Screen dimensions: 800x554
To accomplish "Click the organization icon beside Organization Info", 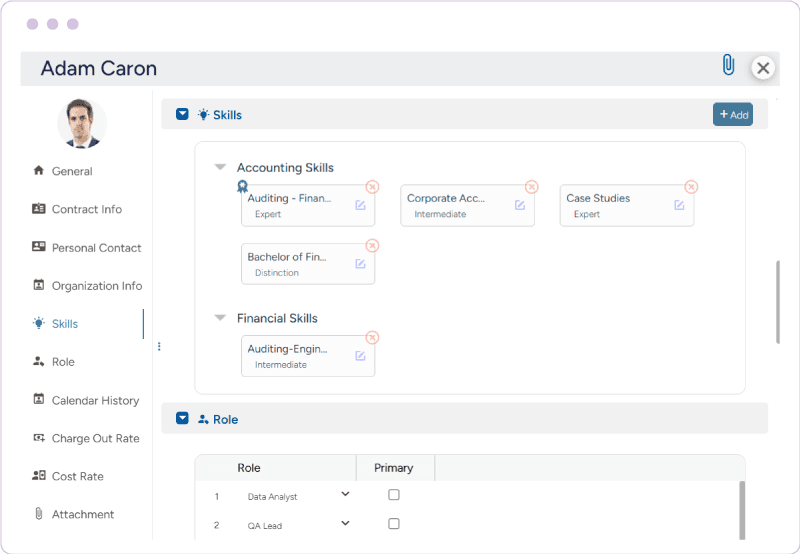I will pos(39,285).
